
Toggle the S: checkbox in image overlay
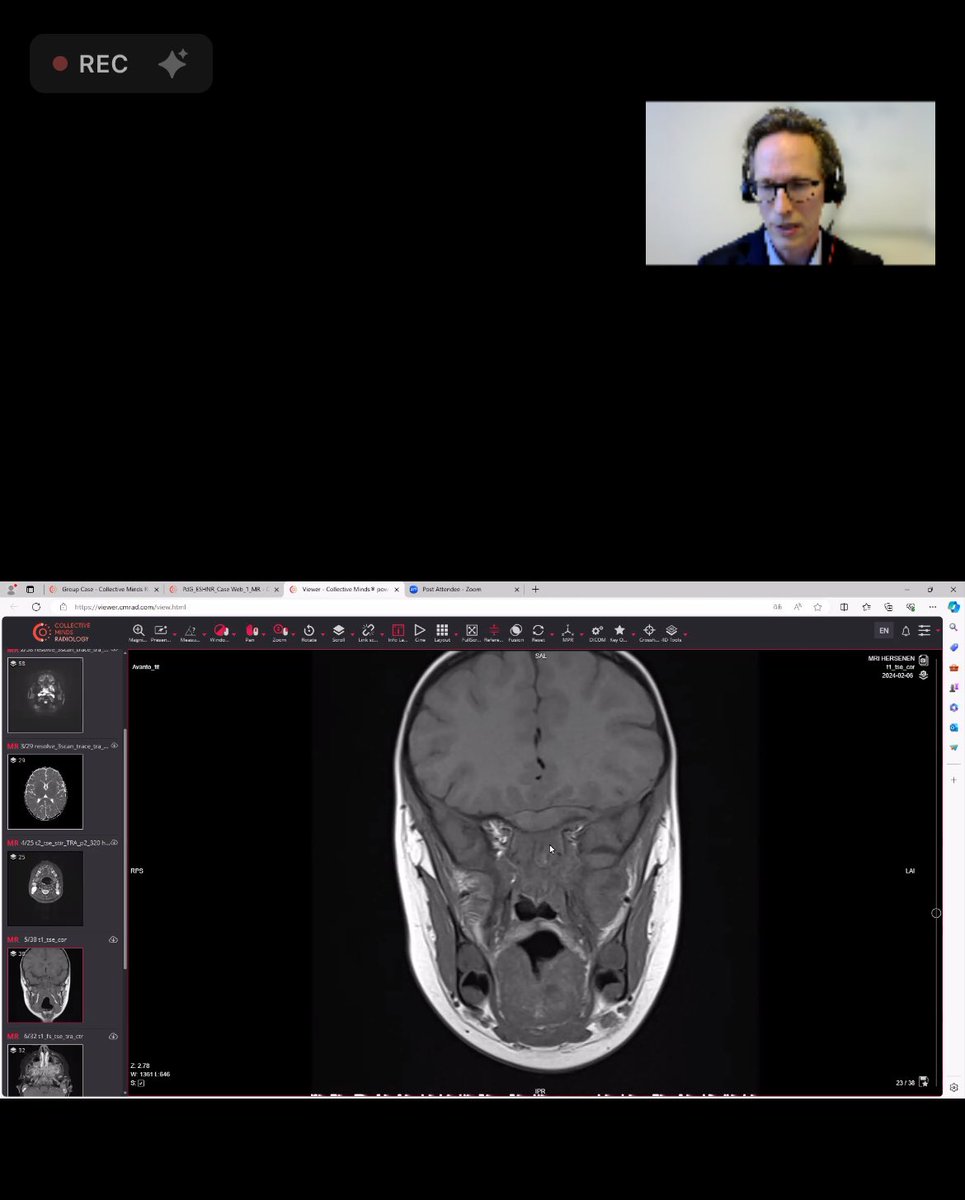point(141,1083)
